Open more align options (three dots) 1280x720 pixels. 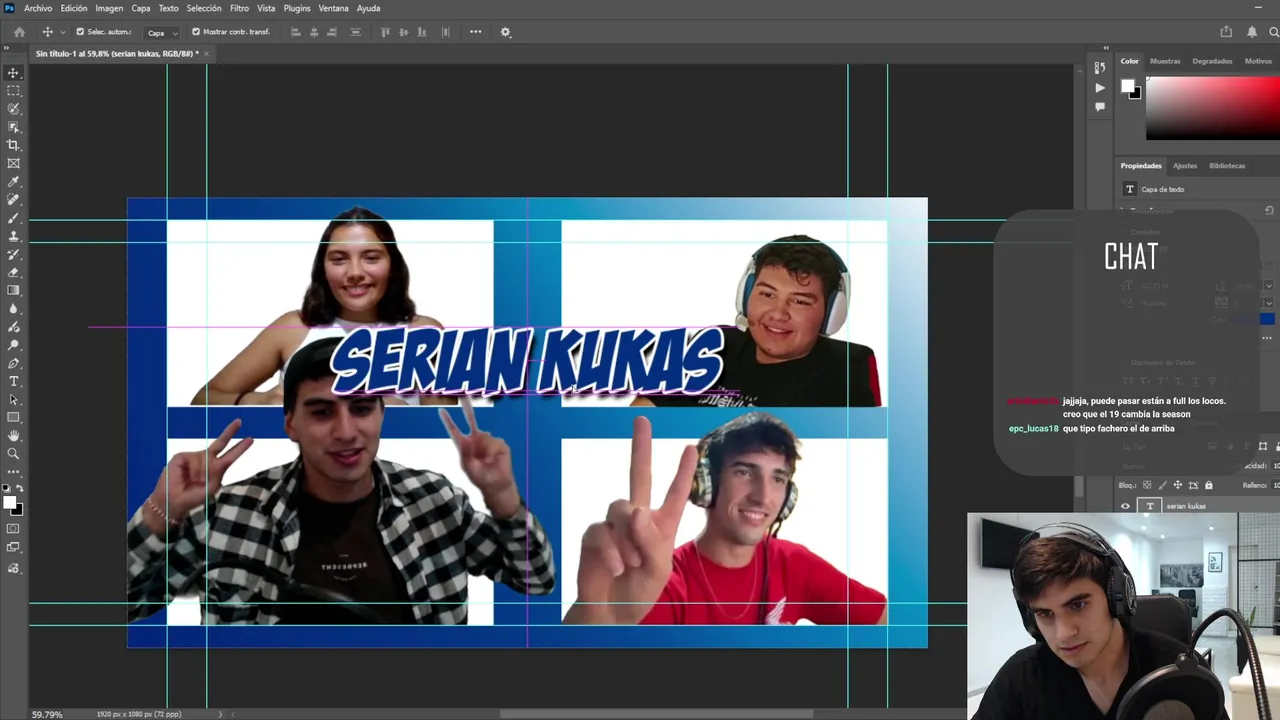[475, 32]
